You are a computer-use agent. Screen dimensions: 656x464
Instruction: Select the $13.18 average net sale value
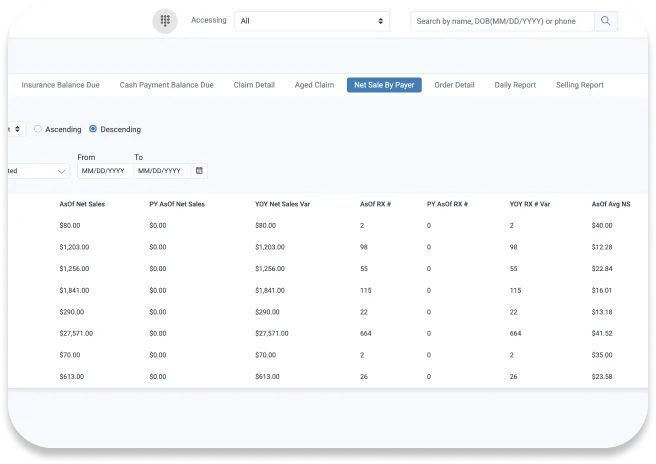pyautogui.click(x=602, y=312)
